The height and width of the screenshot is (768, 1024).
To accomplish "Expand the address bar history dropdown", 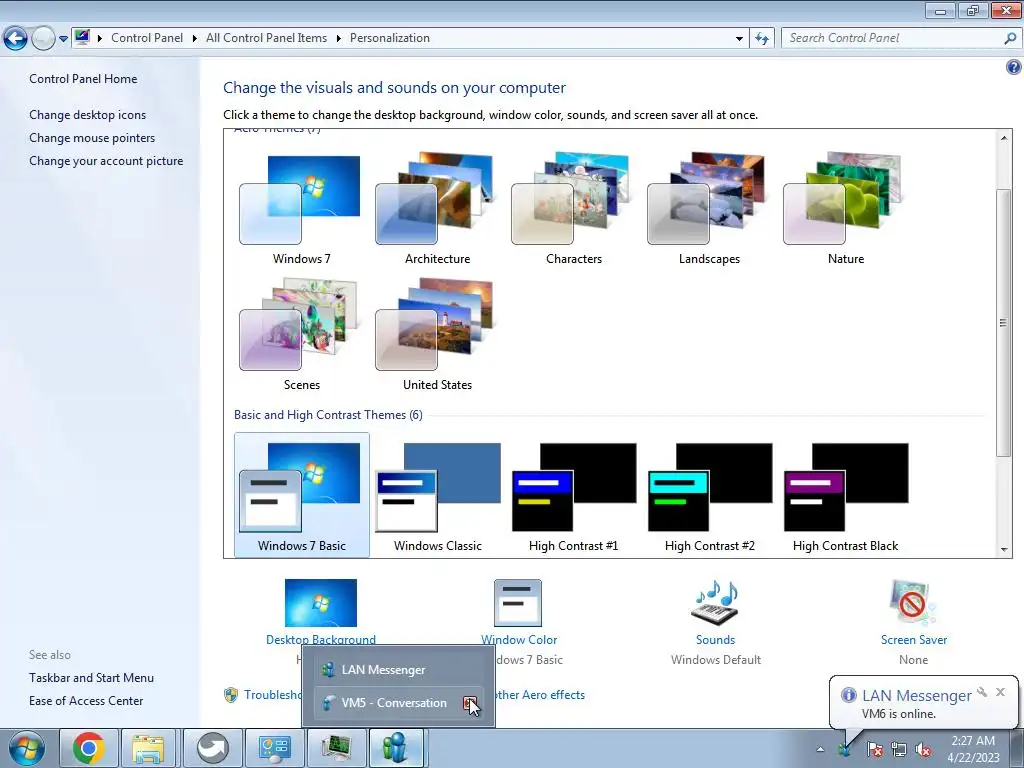I will pyautogui.click(x=739, y=39).
